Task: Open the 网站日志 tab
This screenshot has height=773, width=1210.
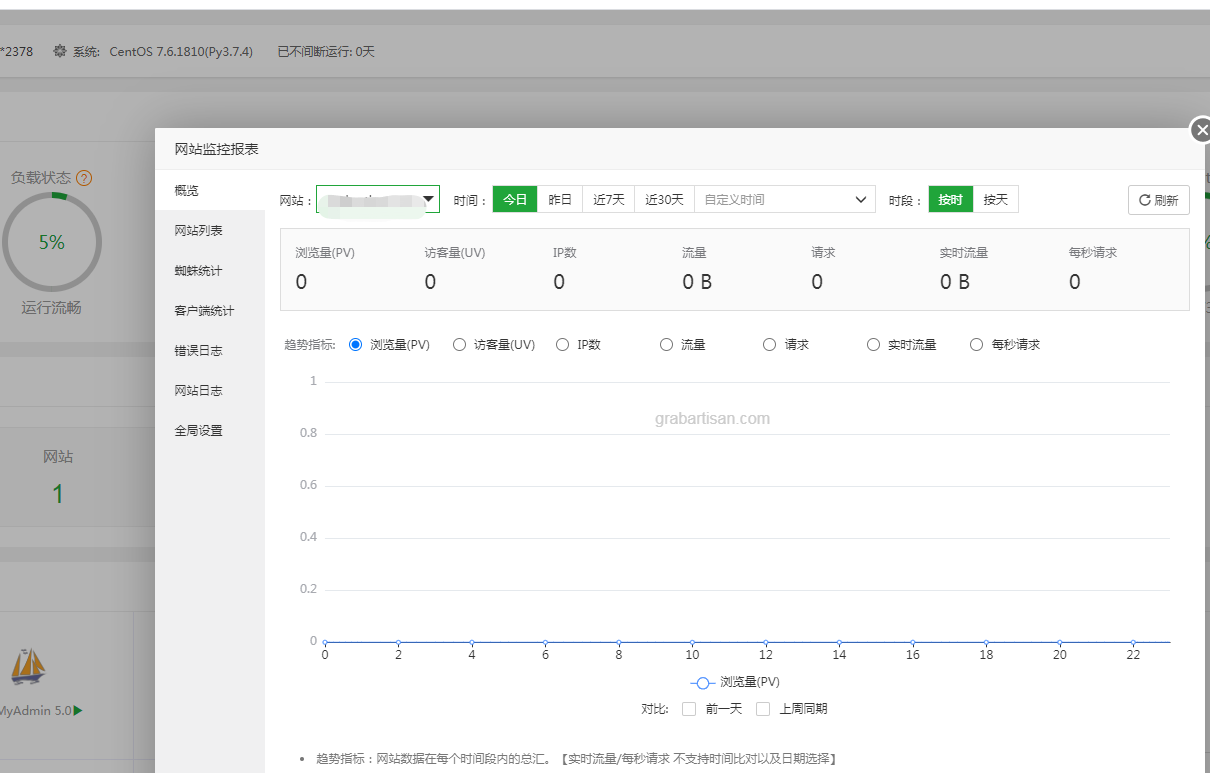Action: point(210,390)
